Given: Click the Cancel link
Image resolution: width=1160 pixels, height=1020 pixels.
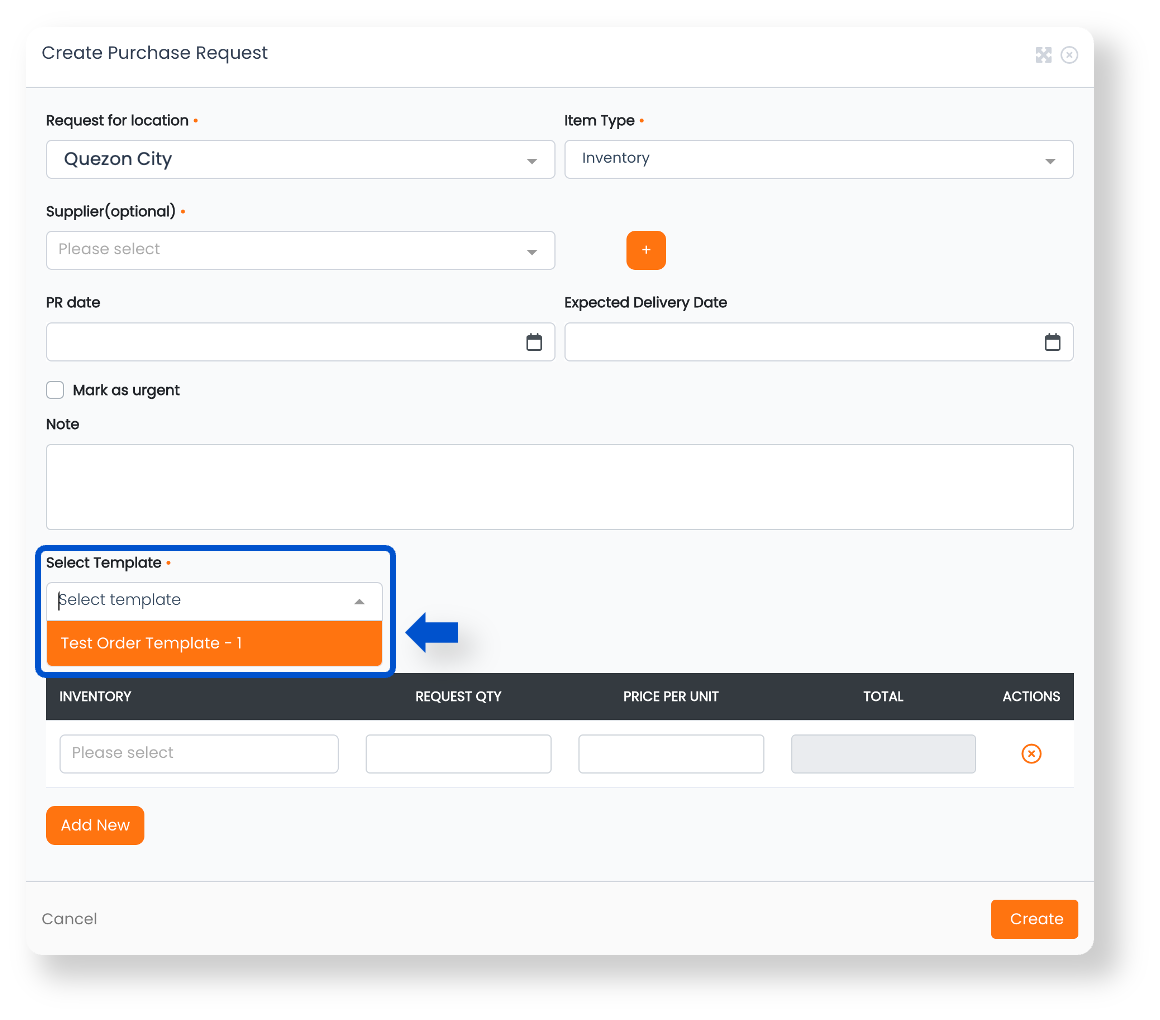Looking at the screenshot, I should 70,919.
